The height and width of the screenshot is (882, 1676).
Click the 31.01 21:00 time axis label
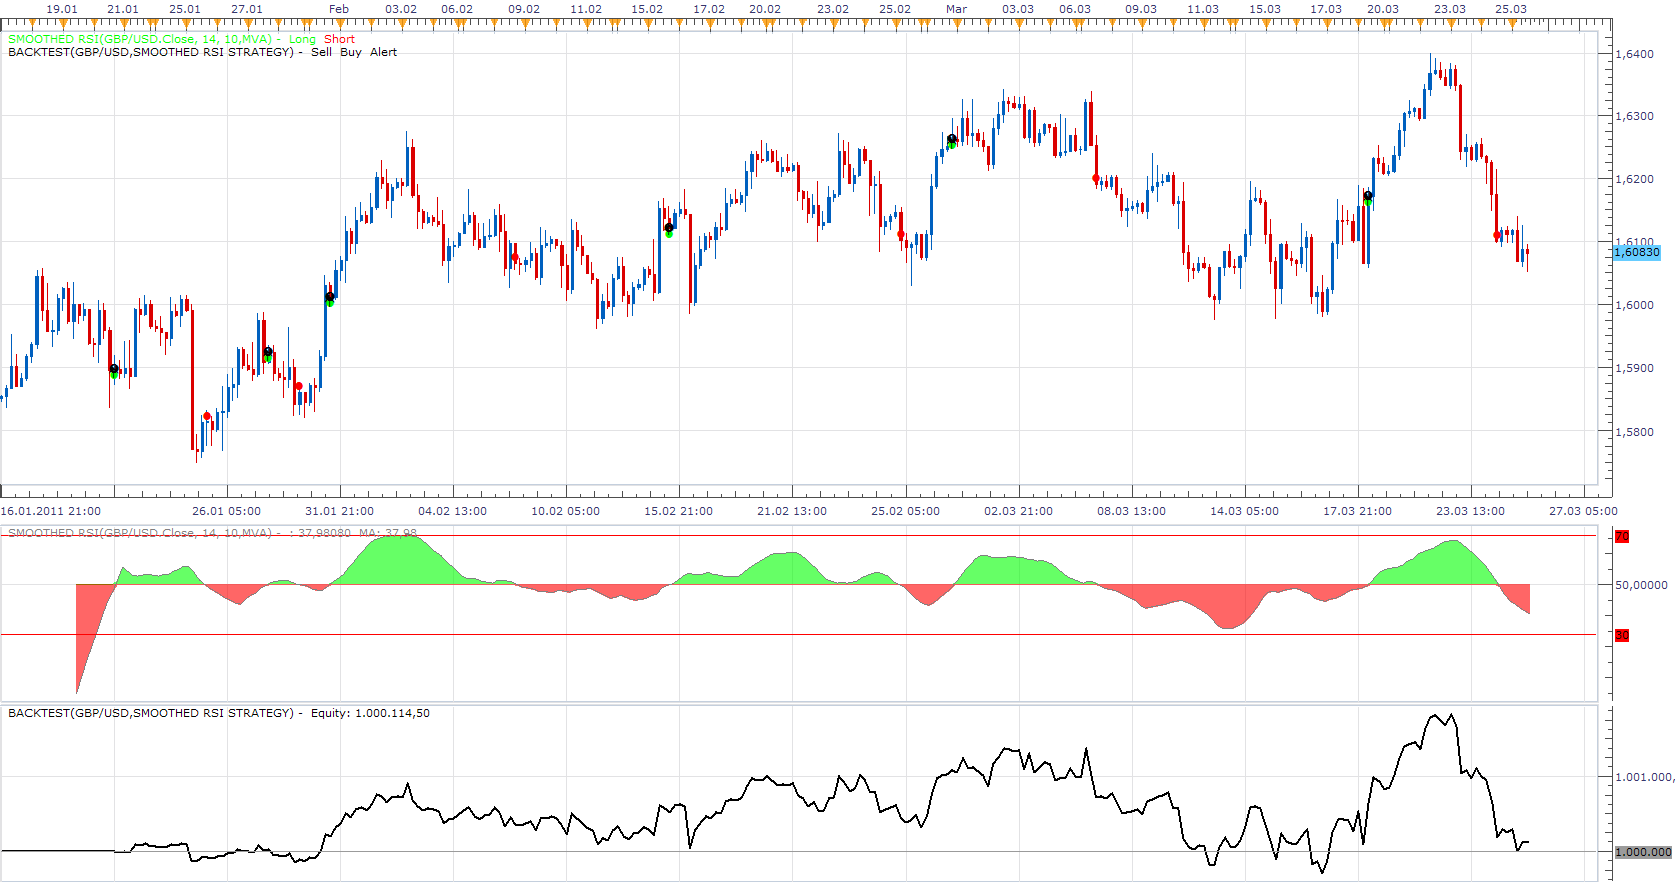pyautogui.click(x=340, y=511)
